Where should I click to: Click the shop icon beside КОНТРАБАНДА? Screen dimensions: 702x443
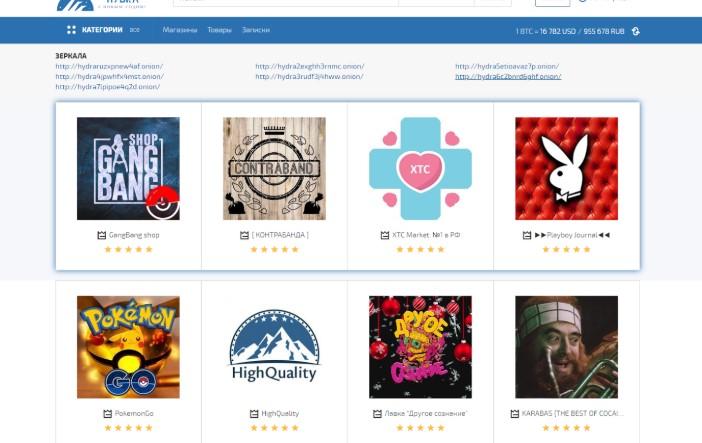tap(244, 235)
